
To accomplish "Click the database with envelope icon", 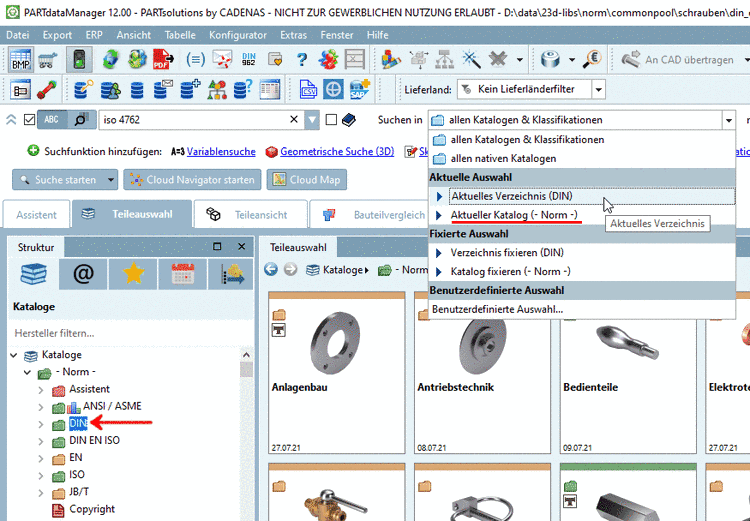I will click(x=163, y=90).
